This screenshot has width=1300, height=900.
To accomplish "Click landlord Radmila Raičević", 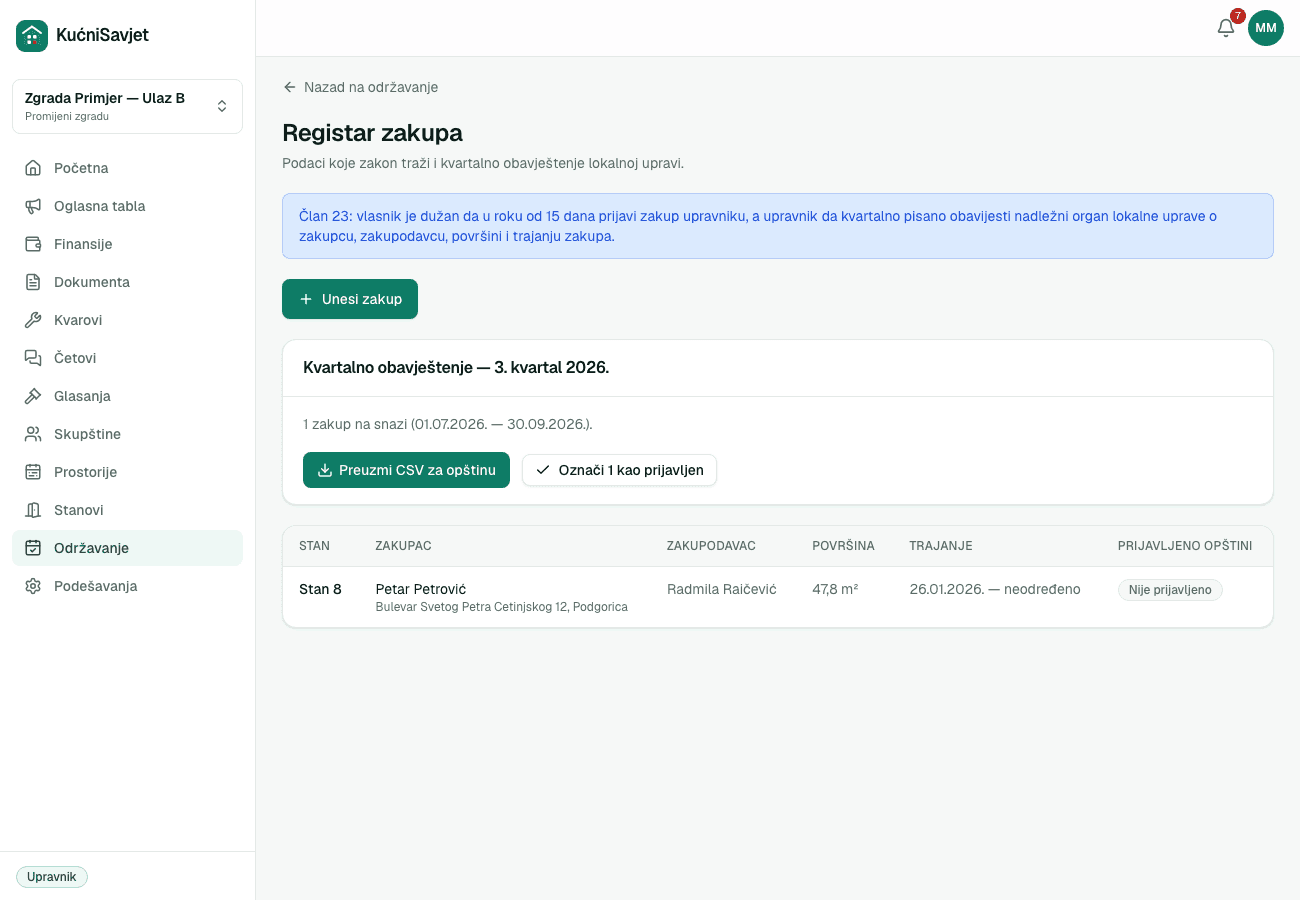I will [x=722, y=589].
